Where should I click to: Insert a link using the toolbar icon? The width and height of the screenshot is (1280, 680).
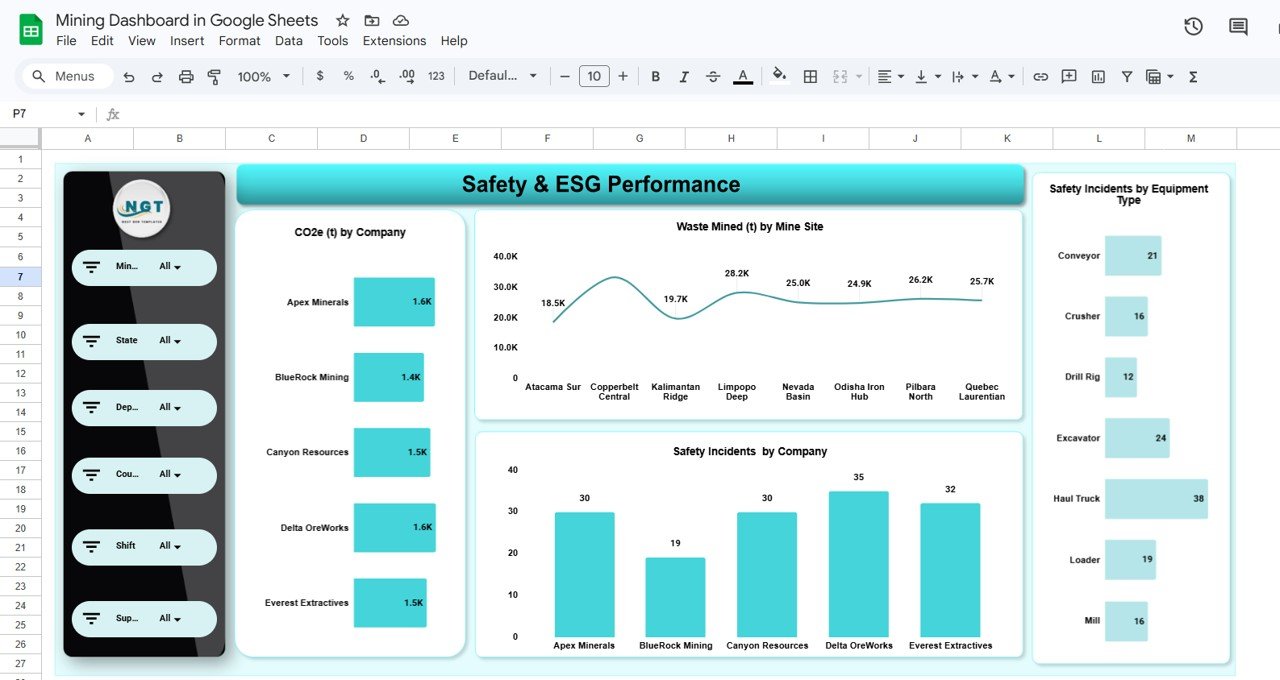pyautogui.click(x=1040, y=76)
